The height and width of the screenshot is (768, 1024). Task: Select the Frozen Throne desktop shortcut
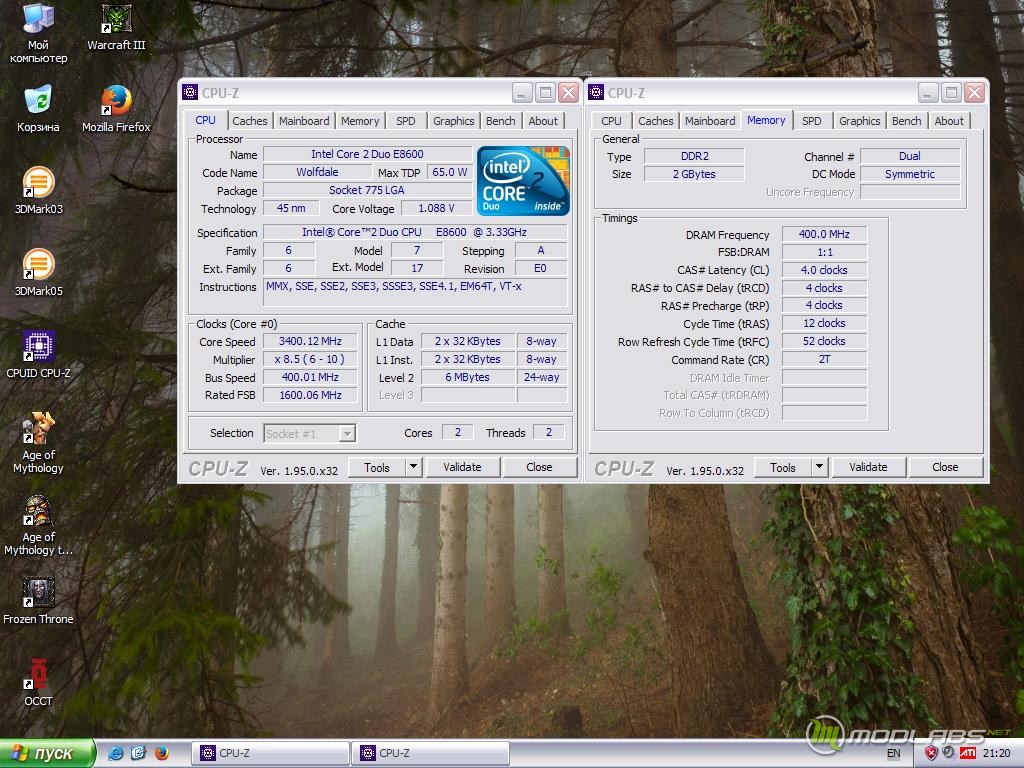39,601
